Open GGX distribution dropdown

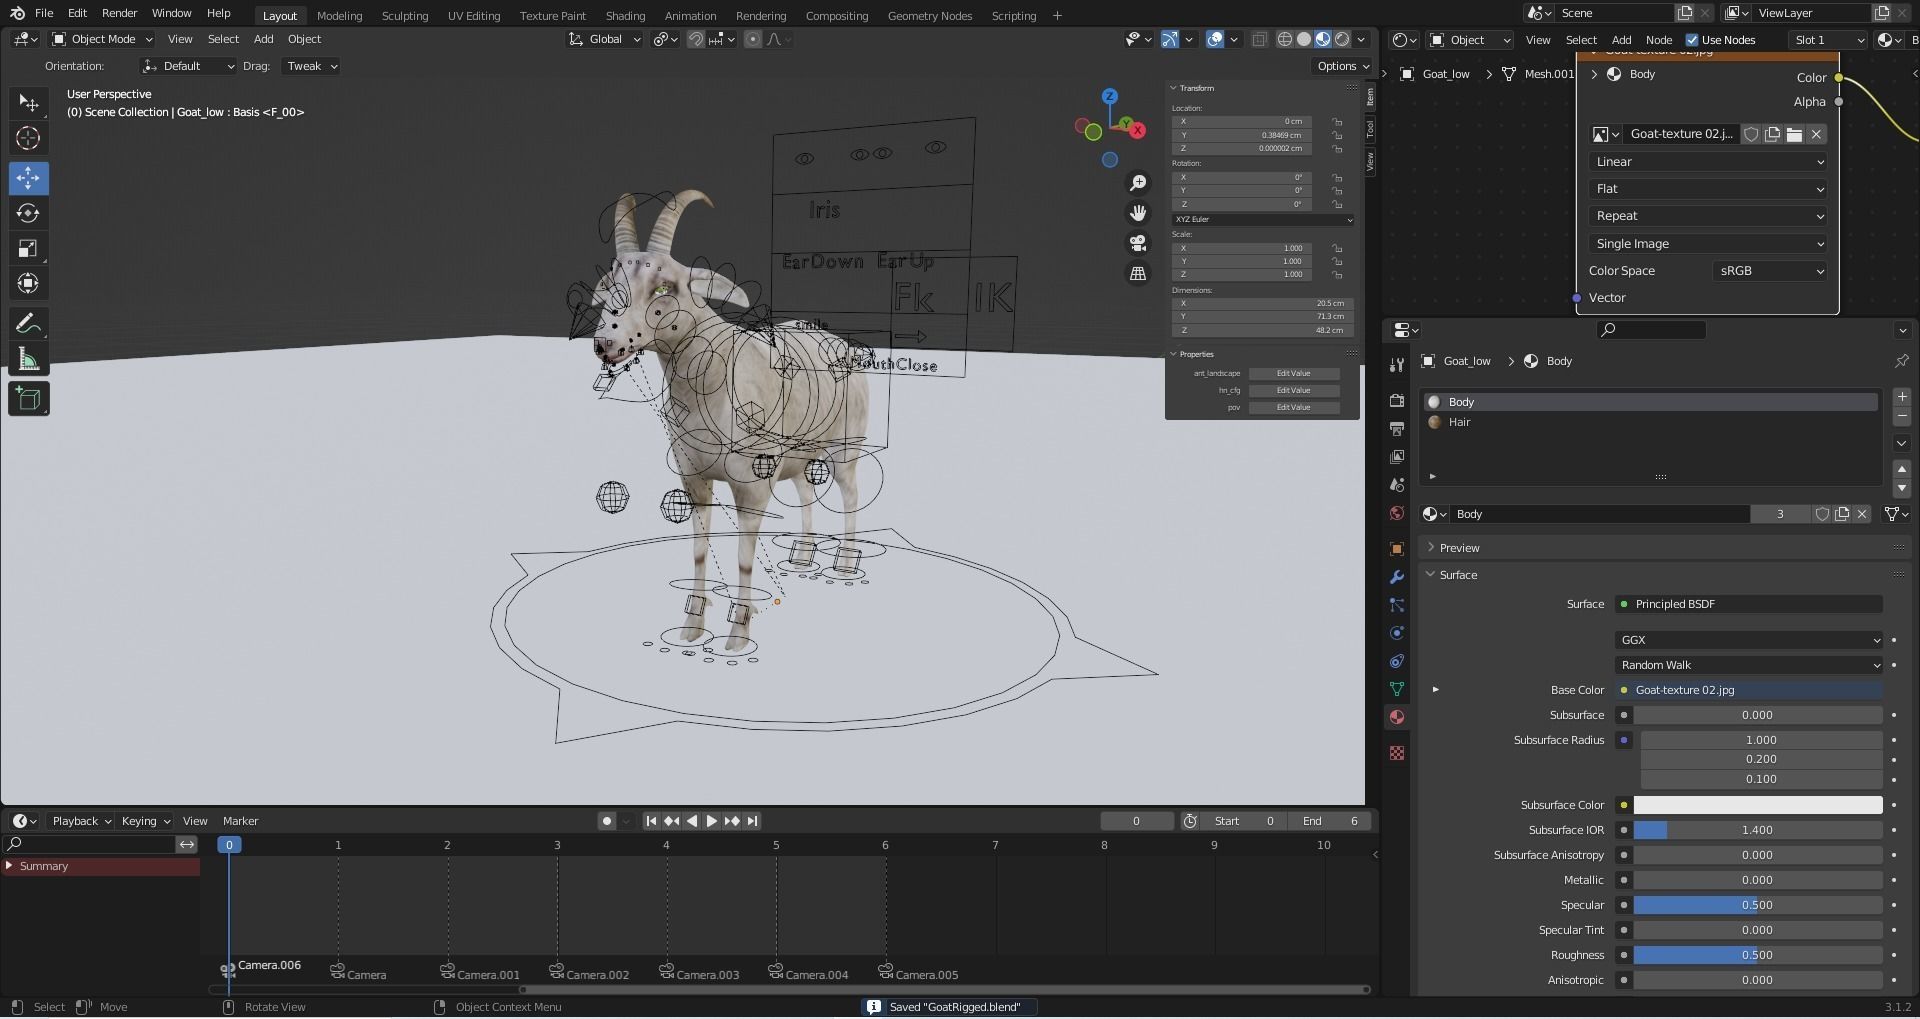[x=1749, y=640]
